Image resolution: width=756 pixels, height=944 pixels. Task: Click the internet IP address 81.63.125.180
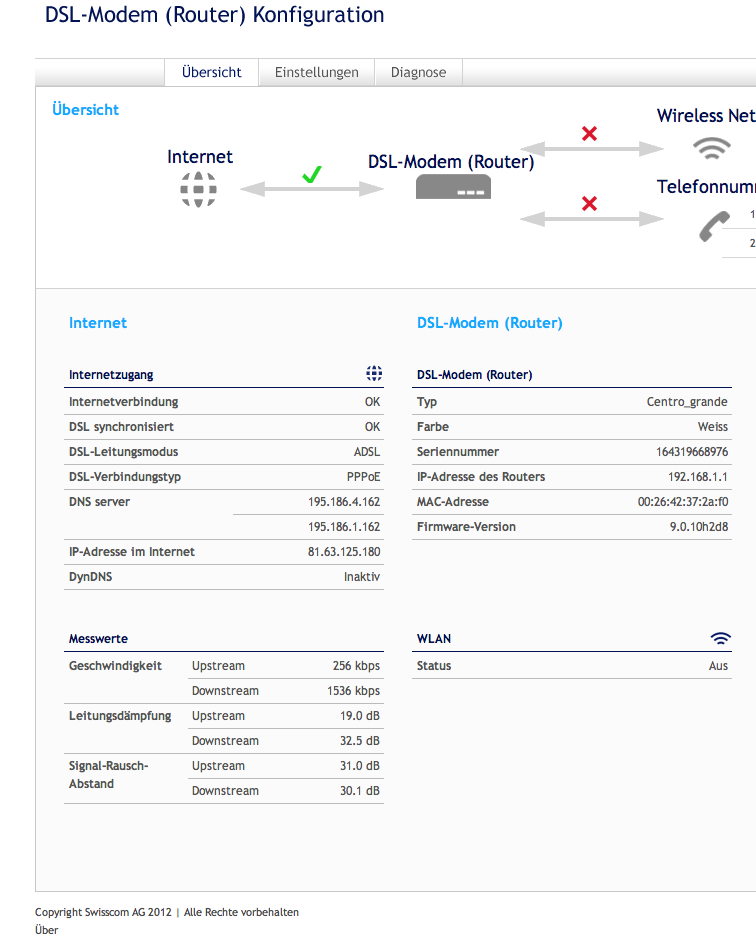344,552
